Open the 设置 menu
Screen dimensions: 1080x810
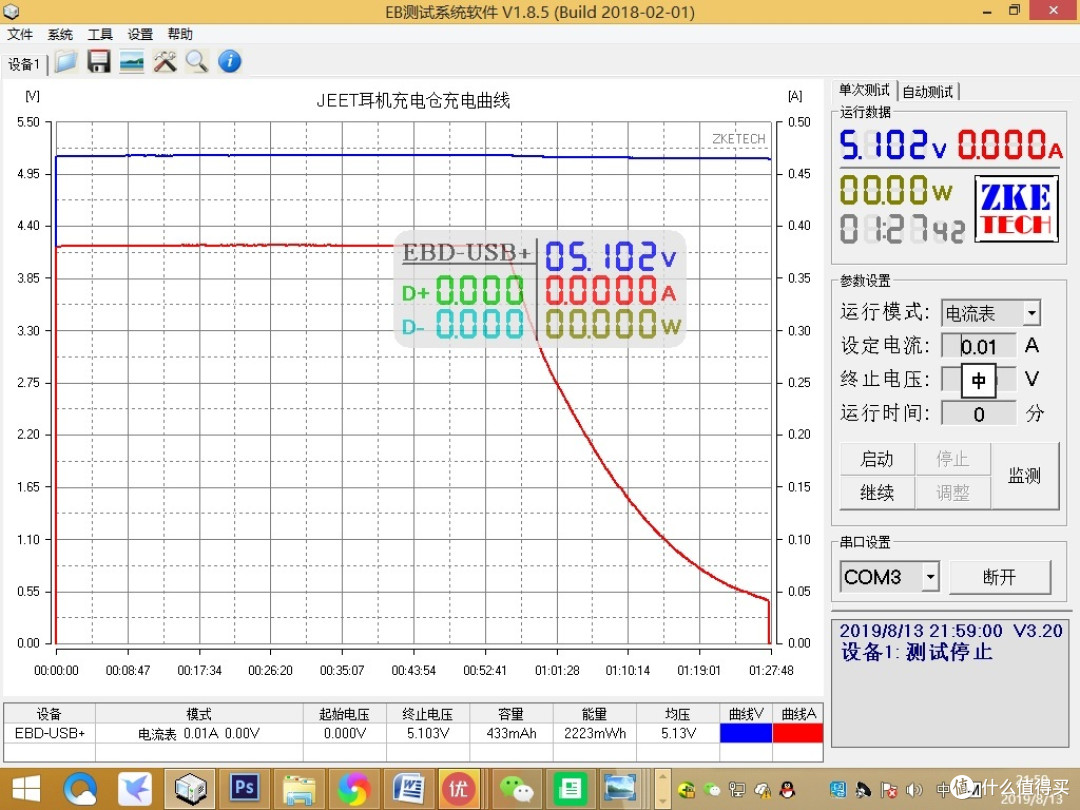tap(140, 34)
